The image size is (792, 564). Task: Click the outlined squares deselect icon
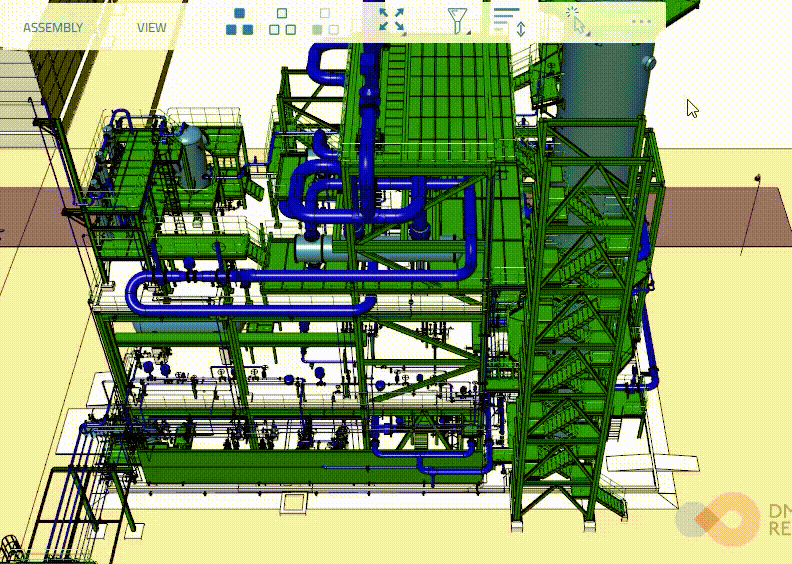point(282,21)
